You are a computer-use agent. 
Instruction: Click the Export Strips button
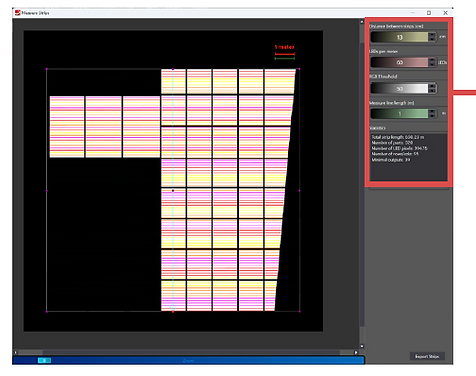427,356
